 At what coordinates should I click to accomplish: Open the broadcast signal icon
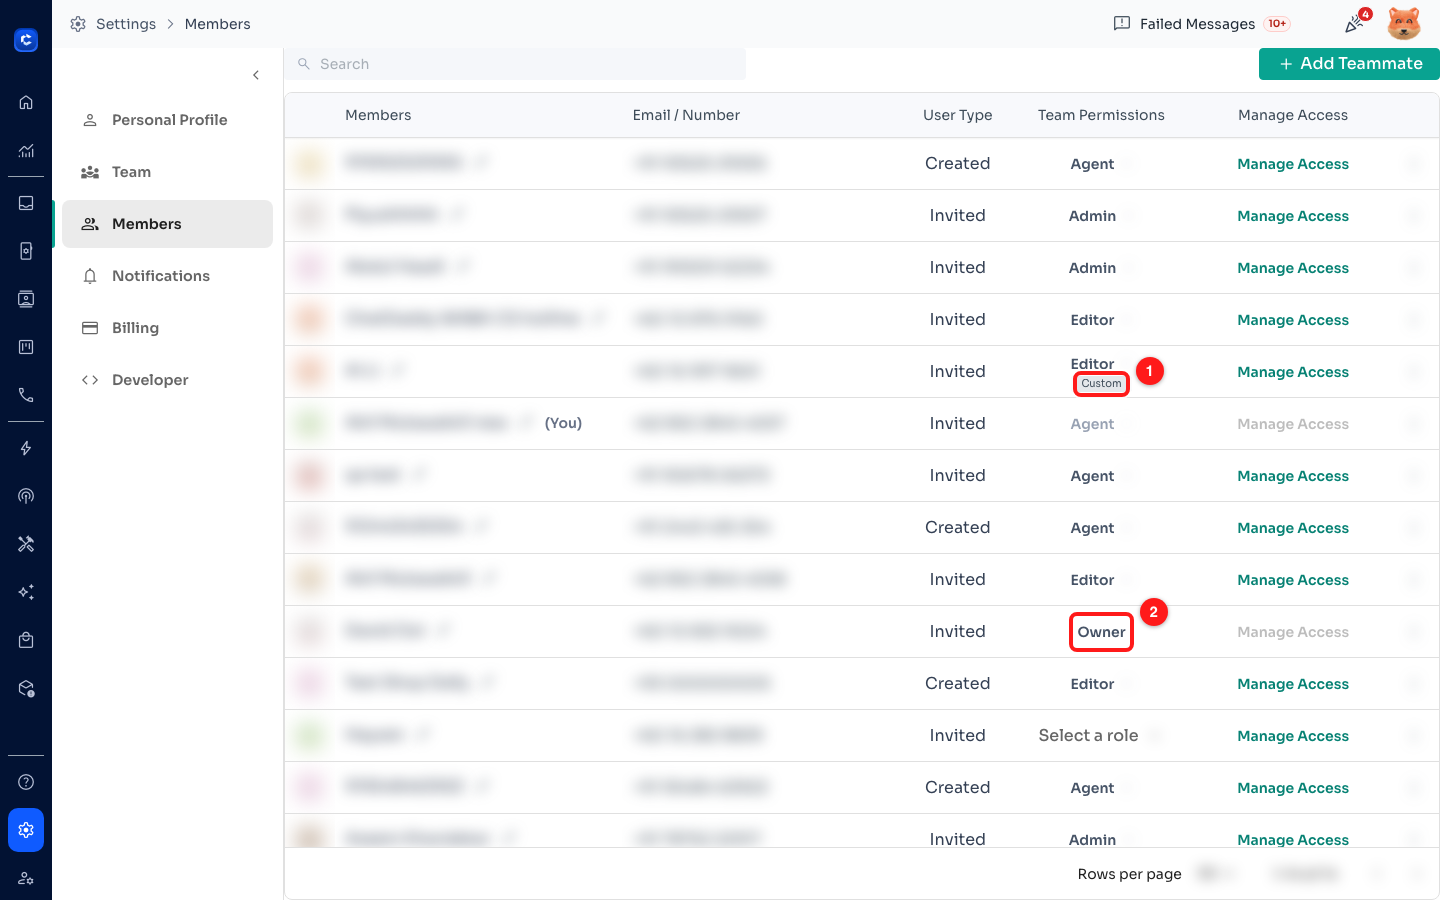pos(26,496)
